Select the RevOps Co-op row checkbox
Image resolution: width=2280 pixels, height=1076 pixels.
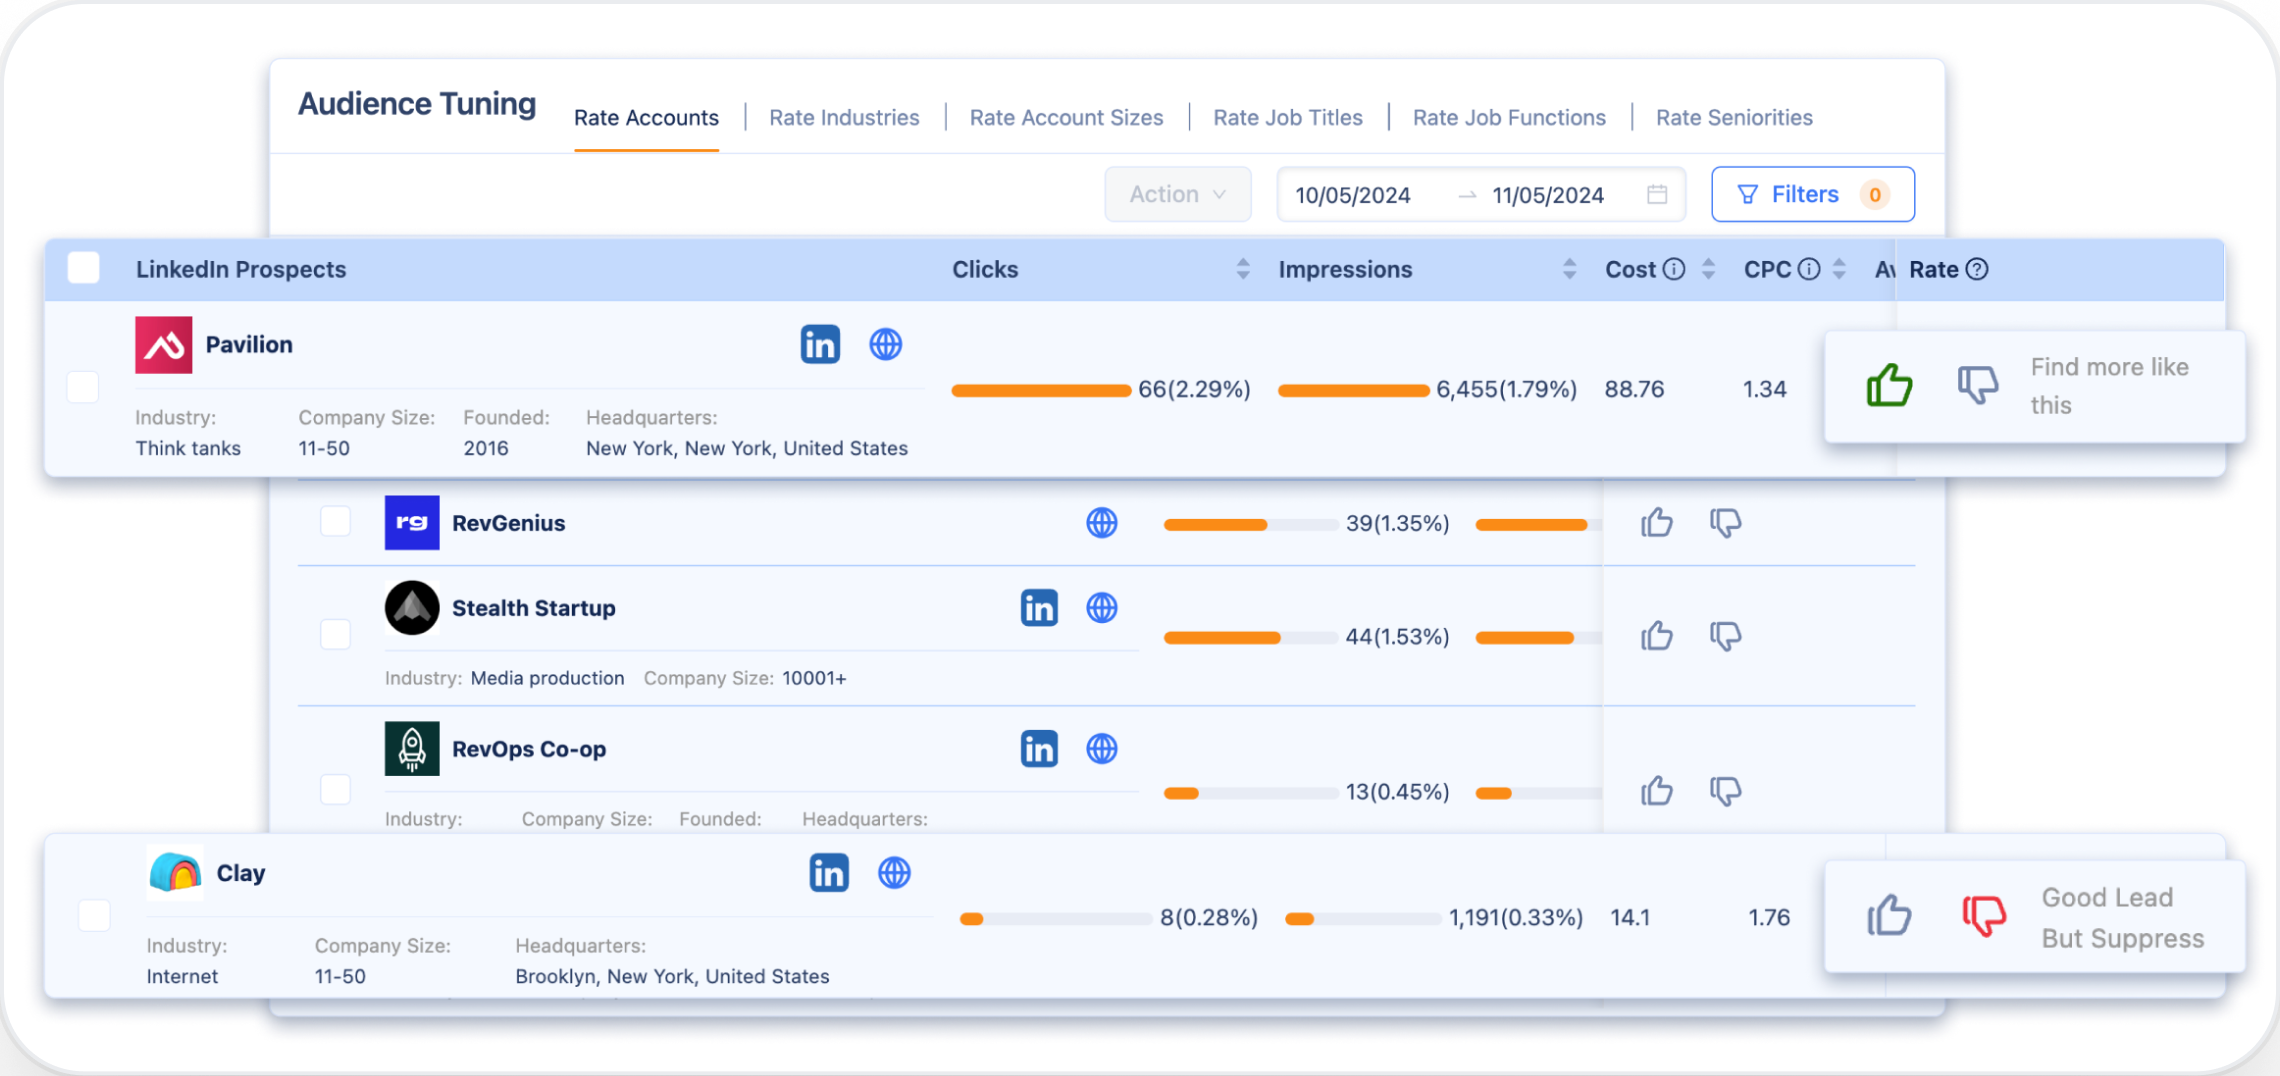335,789
